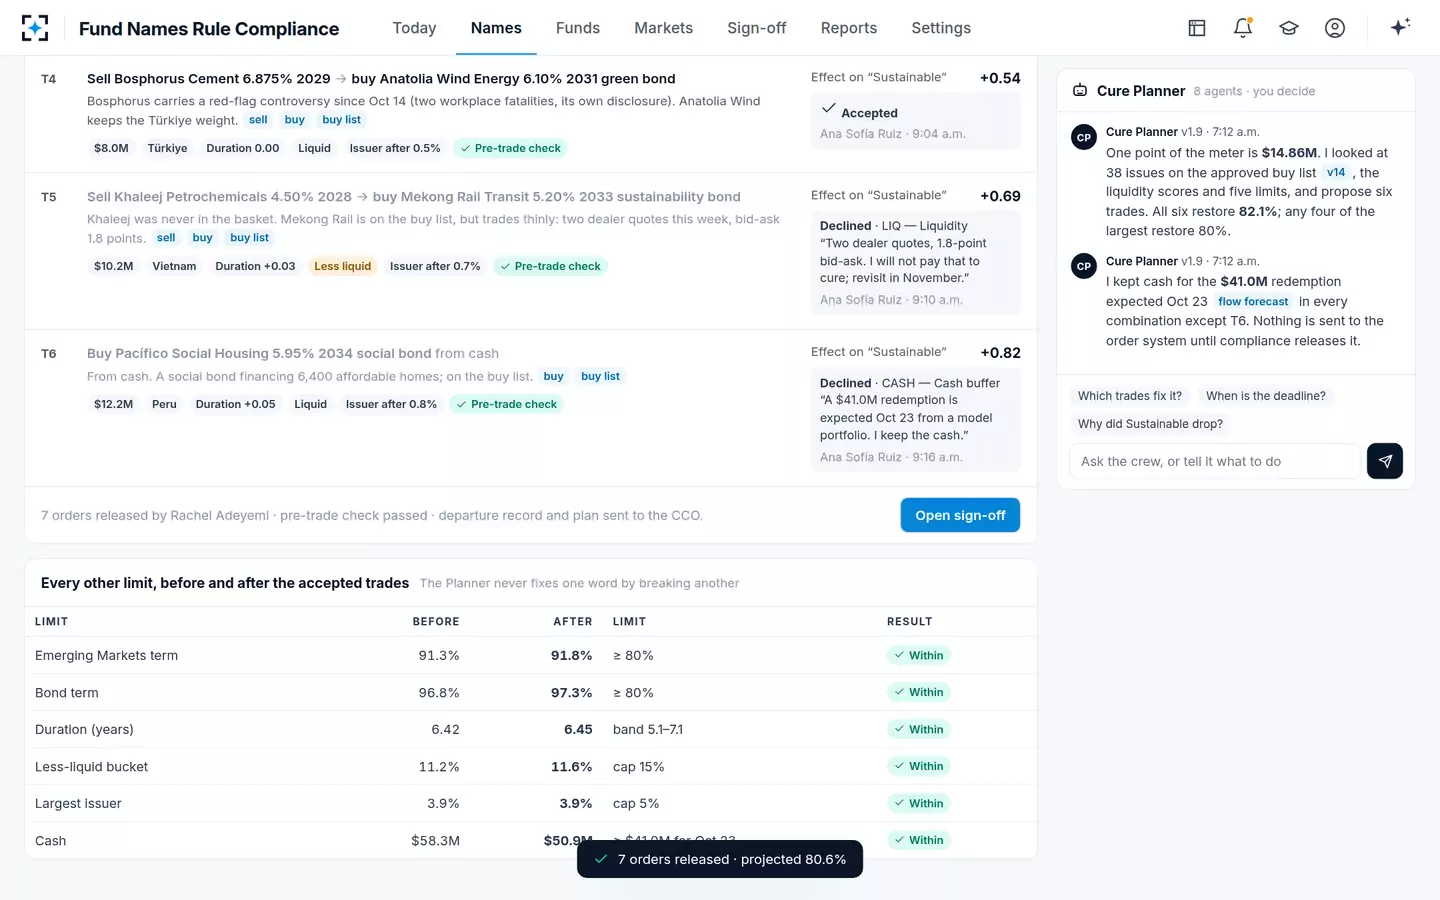View the Reports tab
The width and height of the screenshot is (1440, 900).
pyautogui.click(x=849, y=28)
